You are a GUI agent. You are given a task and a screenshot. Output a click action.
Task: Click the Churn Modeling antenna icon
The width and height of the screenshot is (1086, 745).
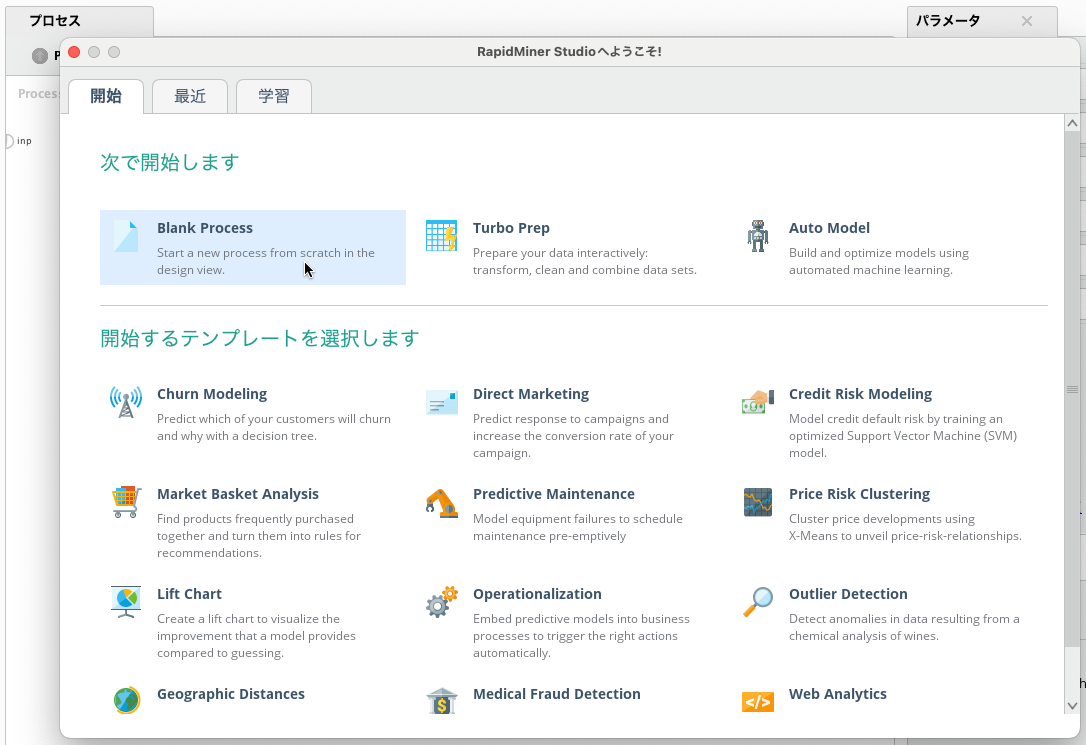126,402
